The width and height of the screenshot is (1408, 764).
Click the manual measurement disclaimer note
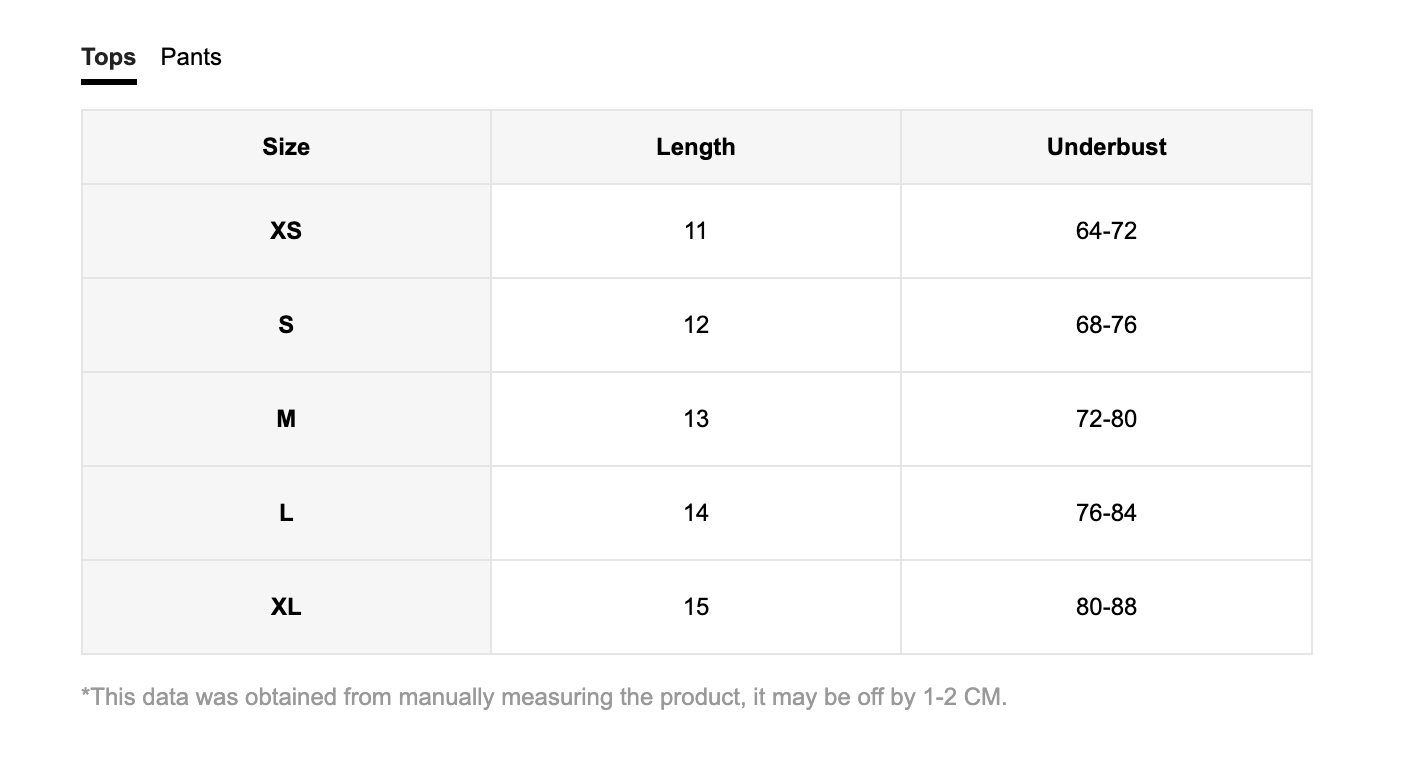click(544, 697)
